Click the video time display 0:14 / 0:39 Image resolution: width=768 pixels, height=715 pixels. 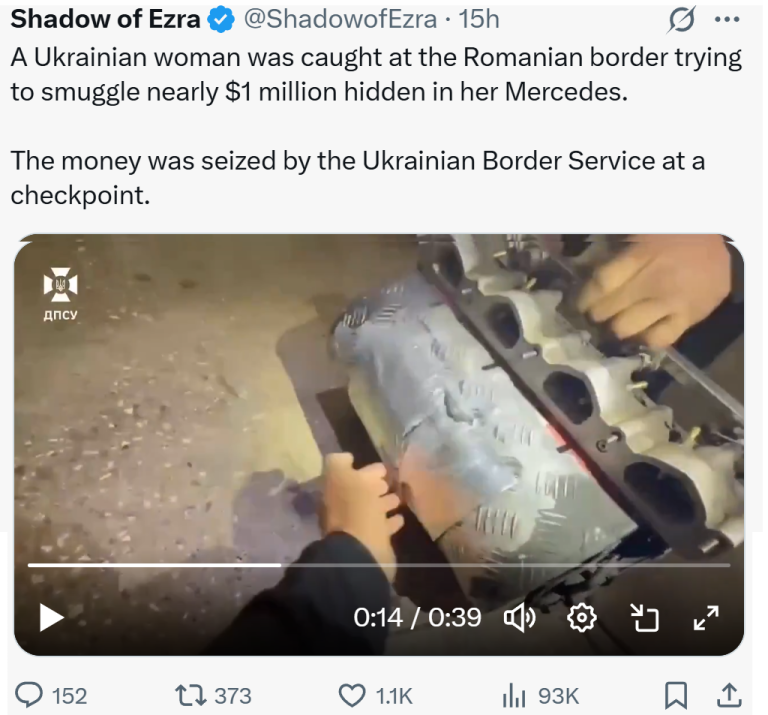(418, 618)
